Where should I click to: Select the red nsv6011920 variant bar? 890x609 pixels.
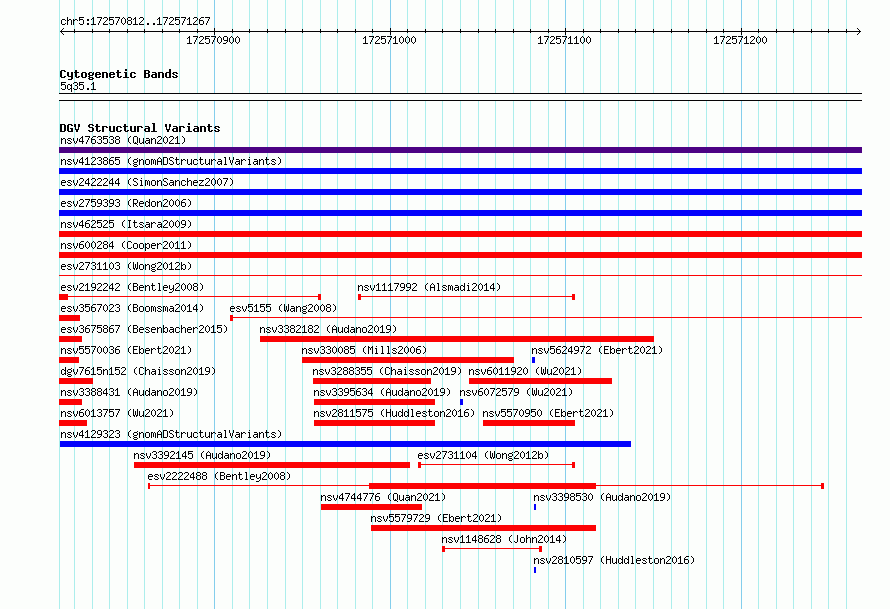pos(540,381)
